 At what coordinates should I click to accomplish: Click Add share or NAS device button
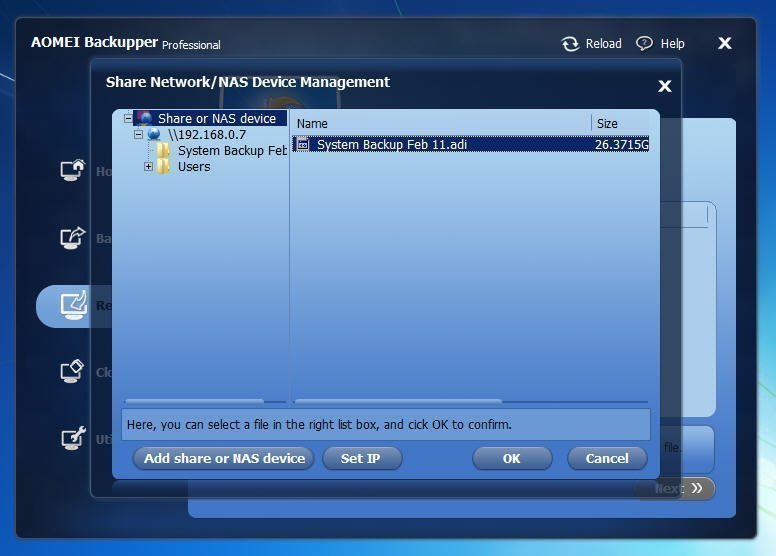(224, 458)
